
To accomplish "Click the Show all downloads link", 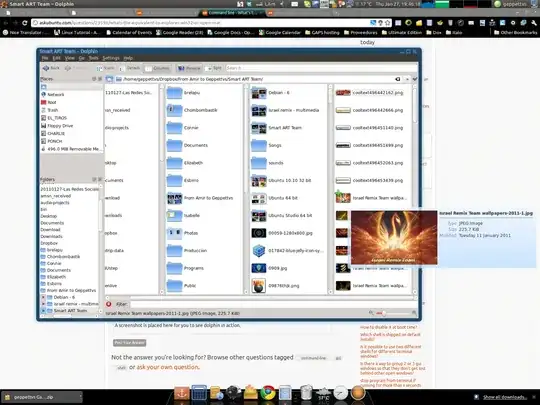I will 504,397.
